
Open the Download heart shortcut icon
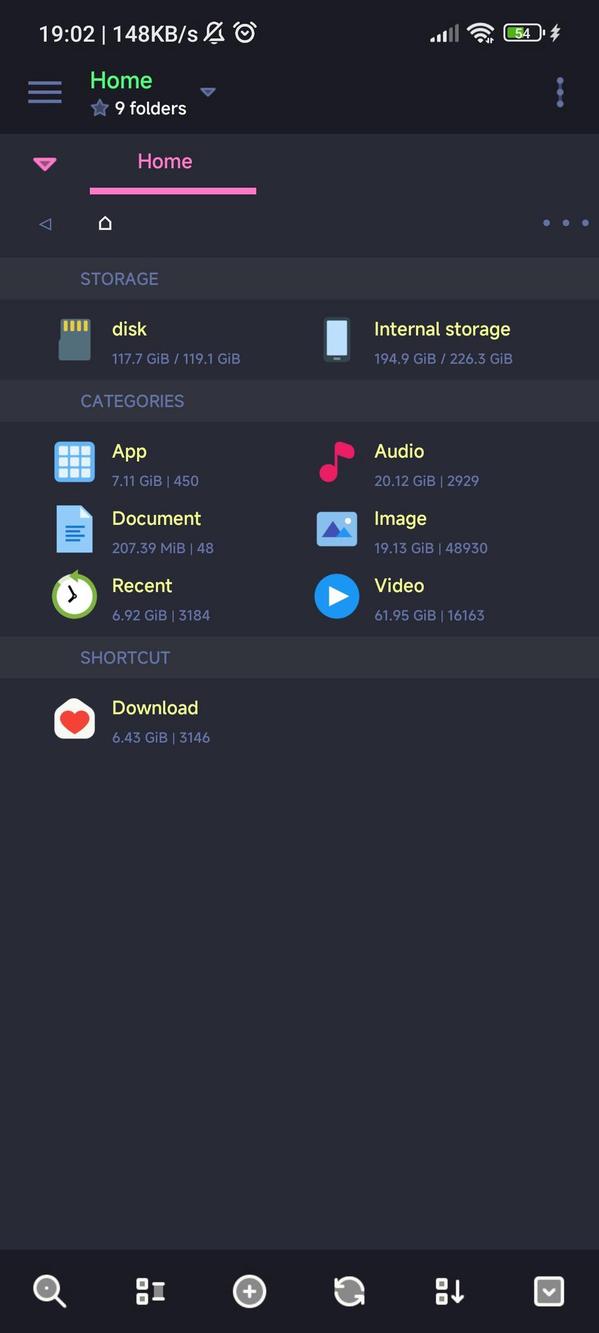(75, 719)
